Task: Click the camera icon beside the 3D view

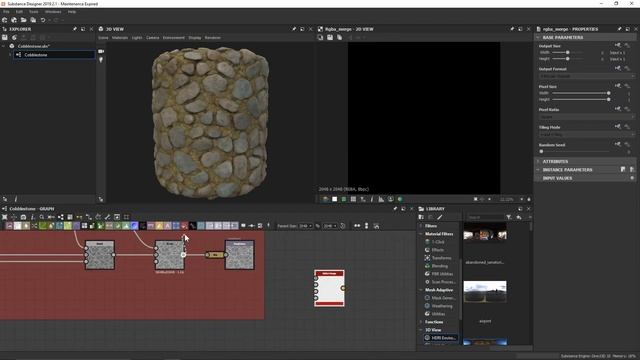Action: [x=101, y=51]
